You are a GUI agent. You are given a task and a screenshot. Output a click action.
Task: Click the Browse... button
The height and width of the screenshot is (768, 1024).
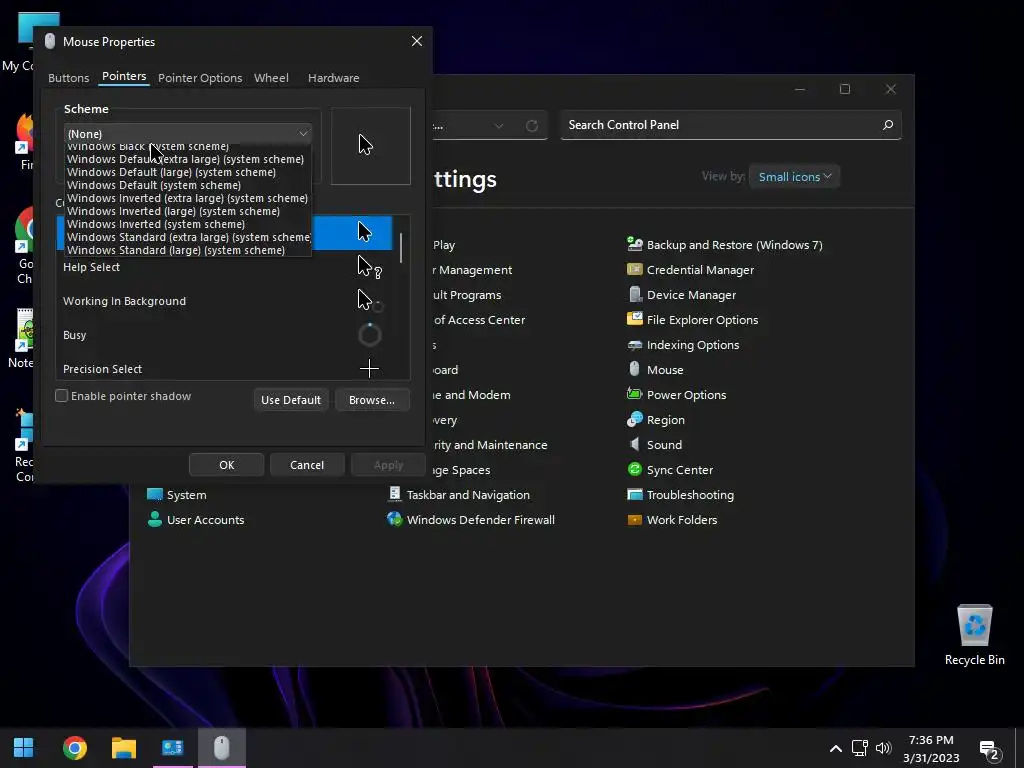372,400
